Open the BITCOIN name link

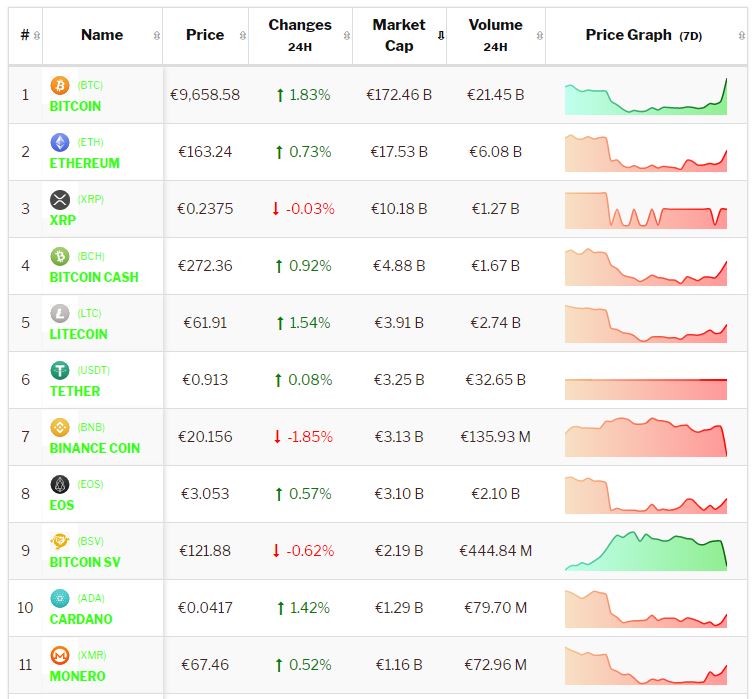(75, 106)
